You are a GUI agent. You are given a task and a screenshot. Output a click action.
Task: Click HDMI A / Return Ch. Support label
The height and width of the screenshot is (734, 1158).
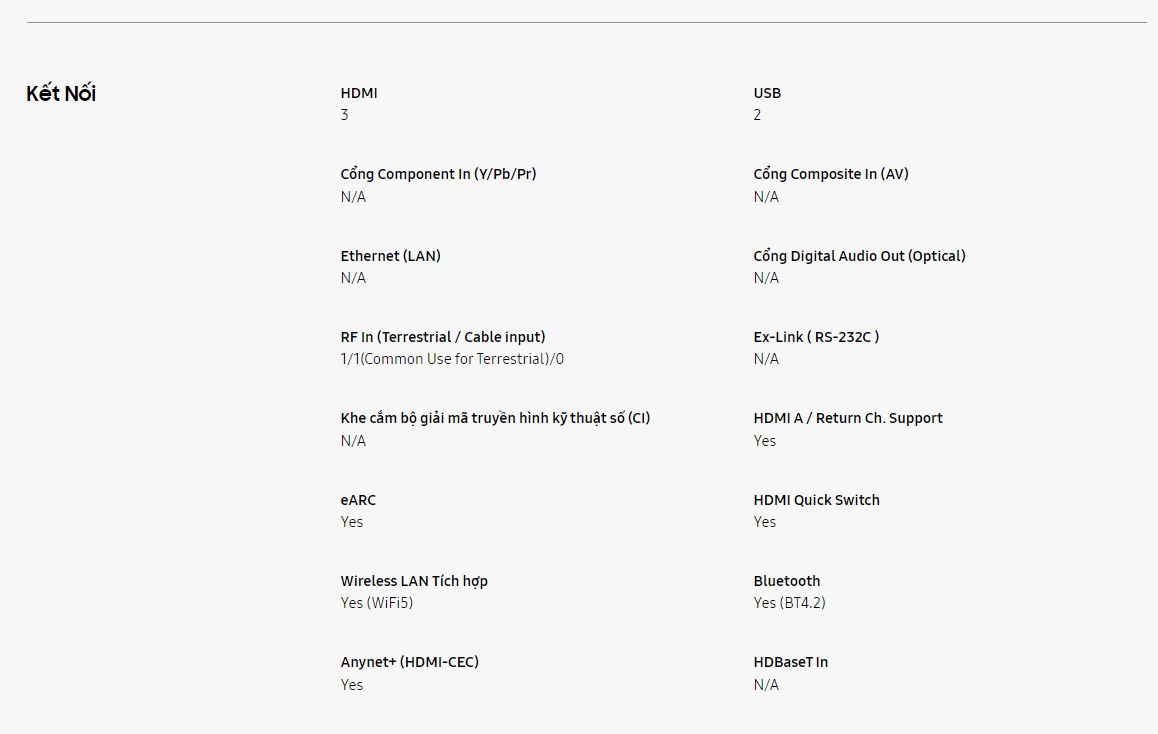pos(848,418)
